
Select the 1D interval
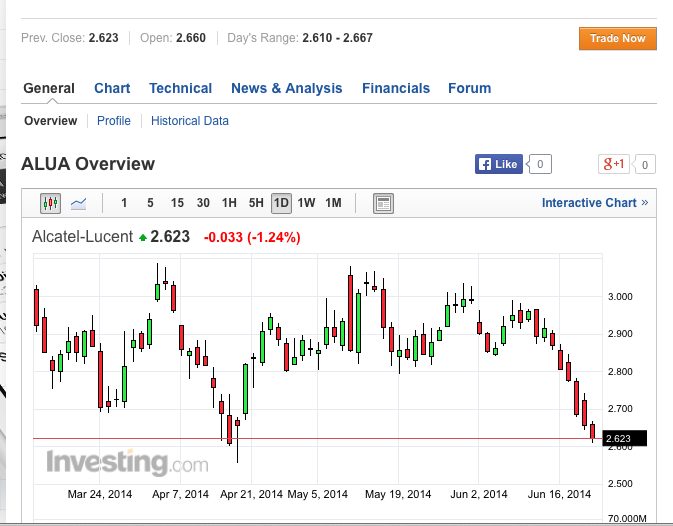tap(281, 203)
